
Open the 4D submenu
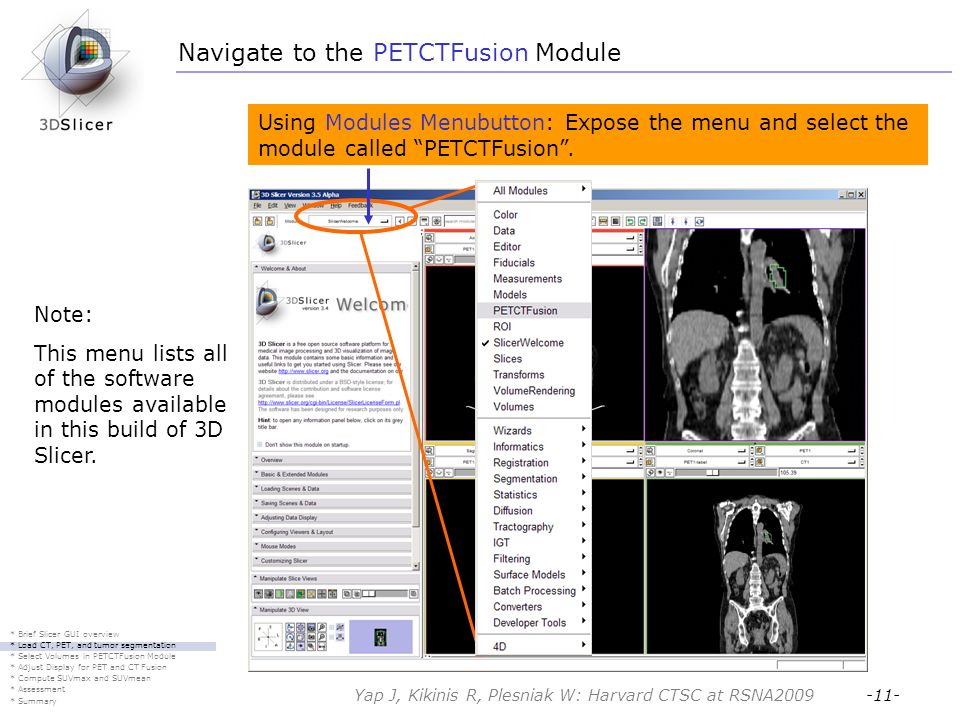[x=533, y=647]
